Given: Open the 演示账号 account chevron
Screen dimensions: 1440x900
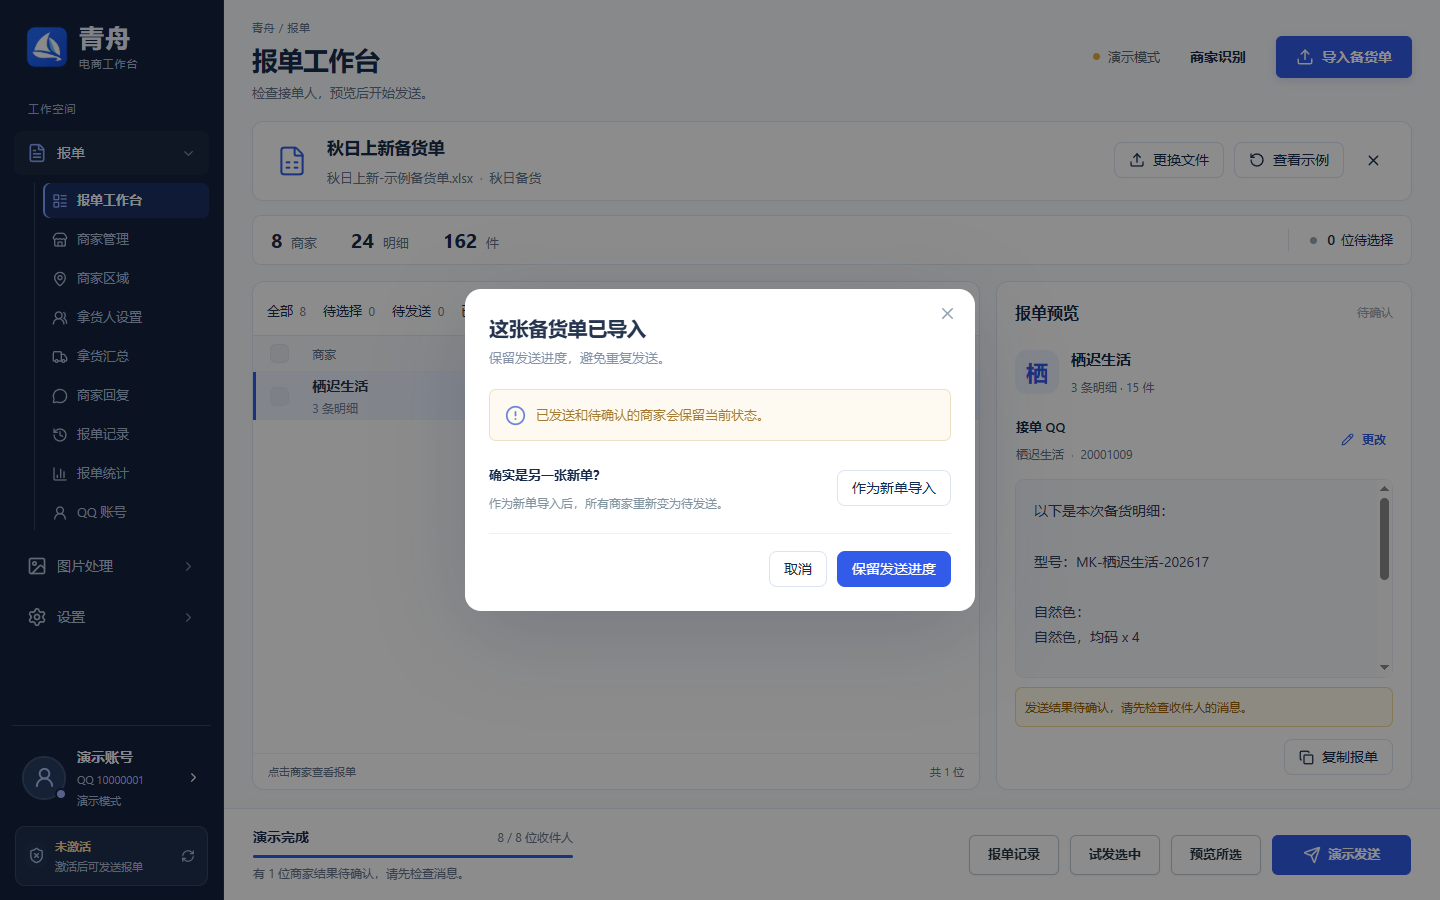Looking at the screenshot, I should pos(193,777).
